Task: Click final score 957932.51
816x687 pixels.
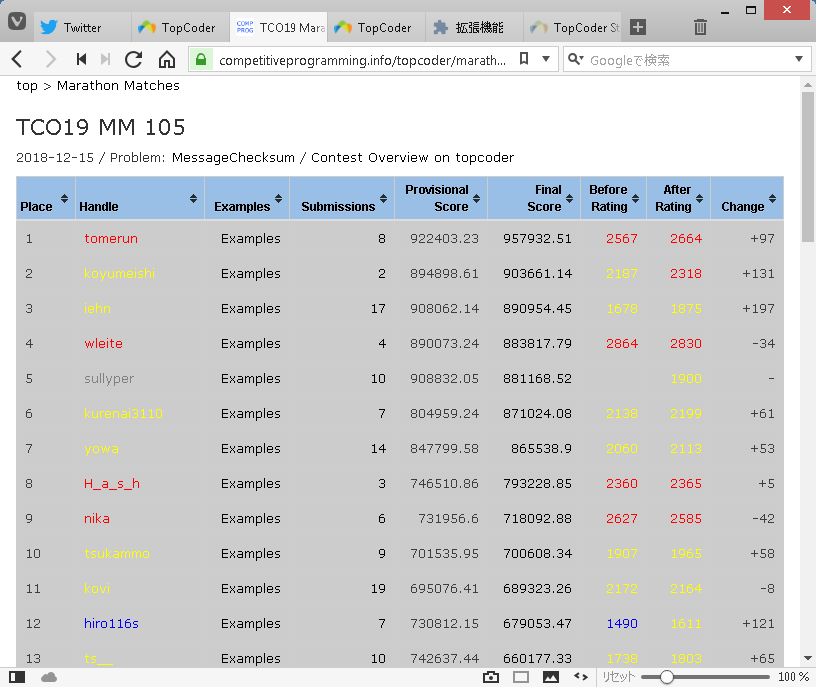Action: (x=537, y=238)
